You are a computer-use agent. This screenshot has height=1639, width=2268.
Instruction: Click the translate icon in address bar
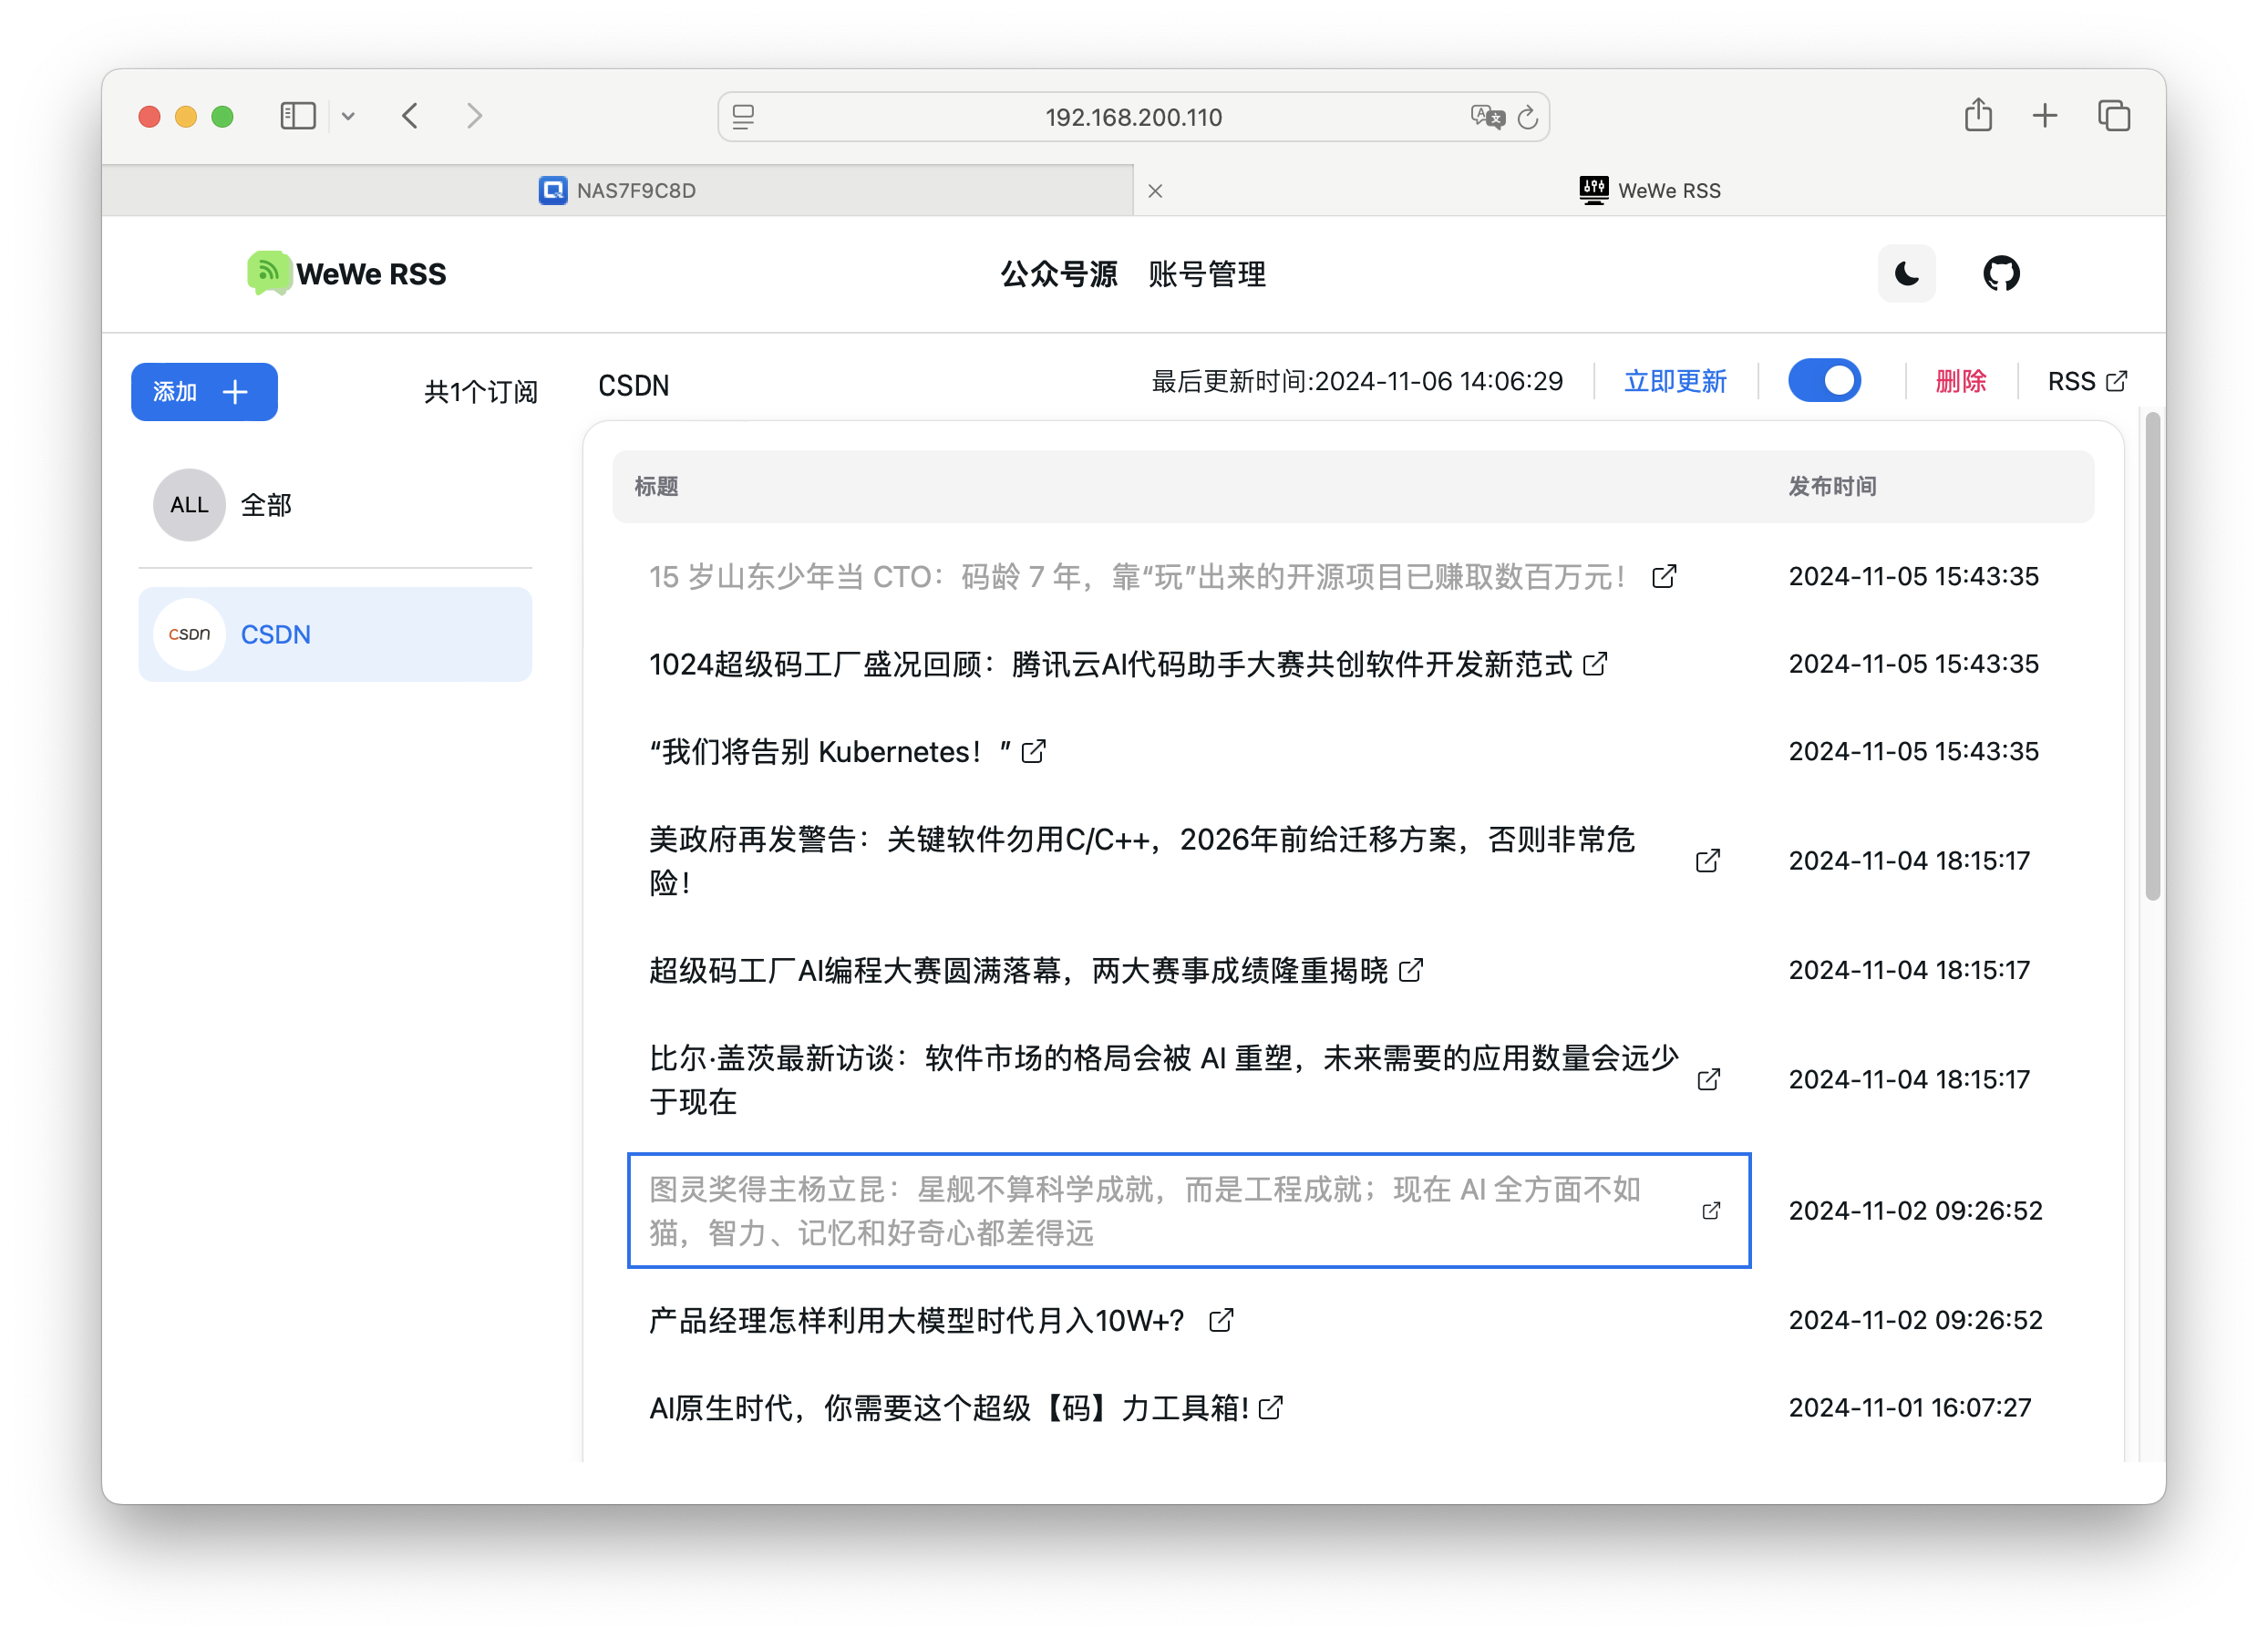tap(1487, 117)
